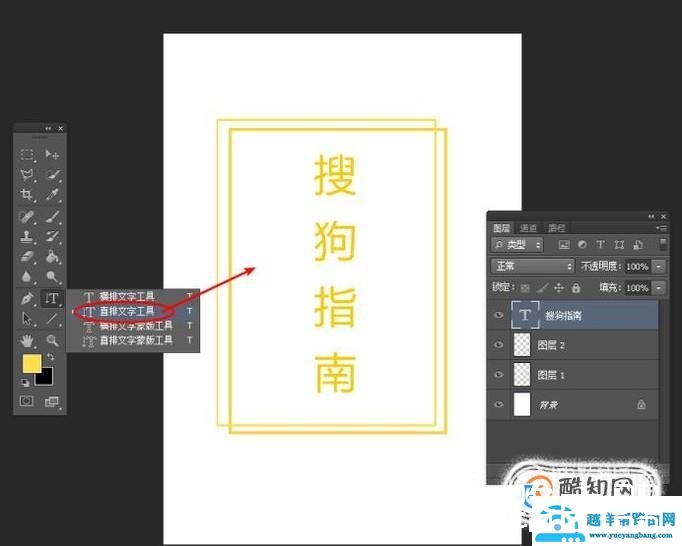Select the Hand tool

tap(27, 340)
